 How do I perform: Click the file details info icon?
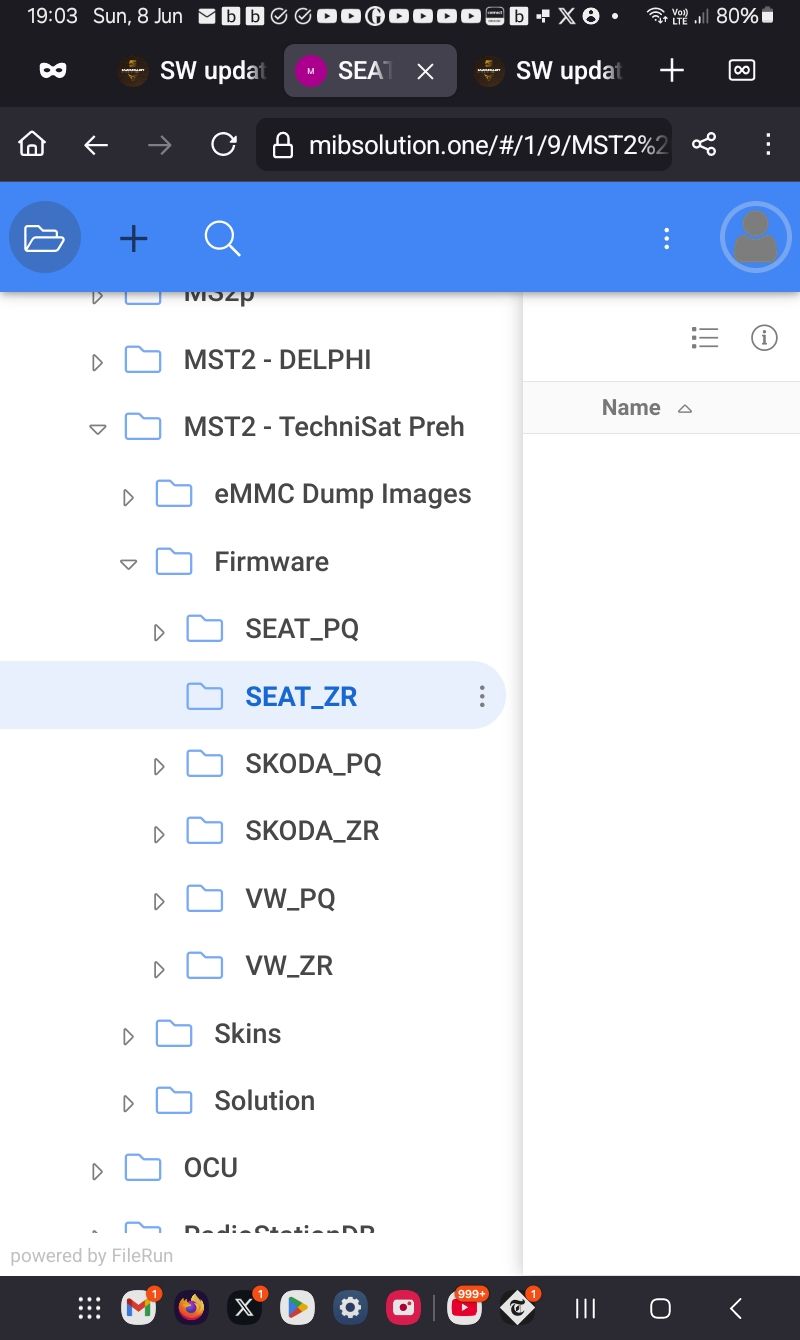pyautogui.click(x=764, y=338)
